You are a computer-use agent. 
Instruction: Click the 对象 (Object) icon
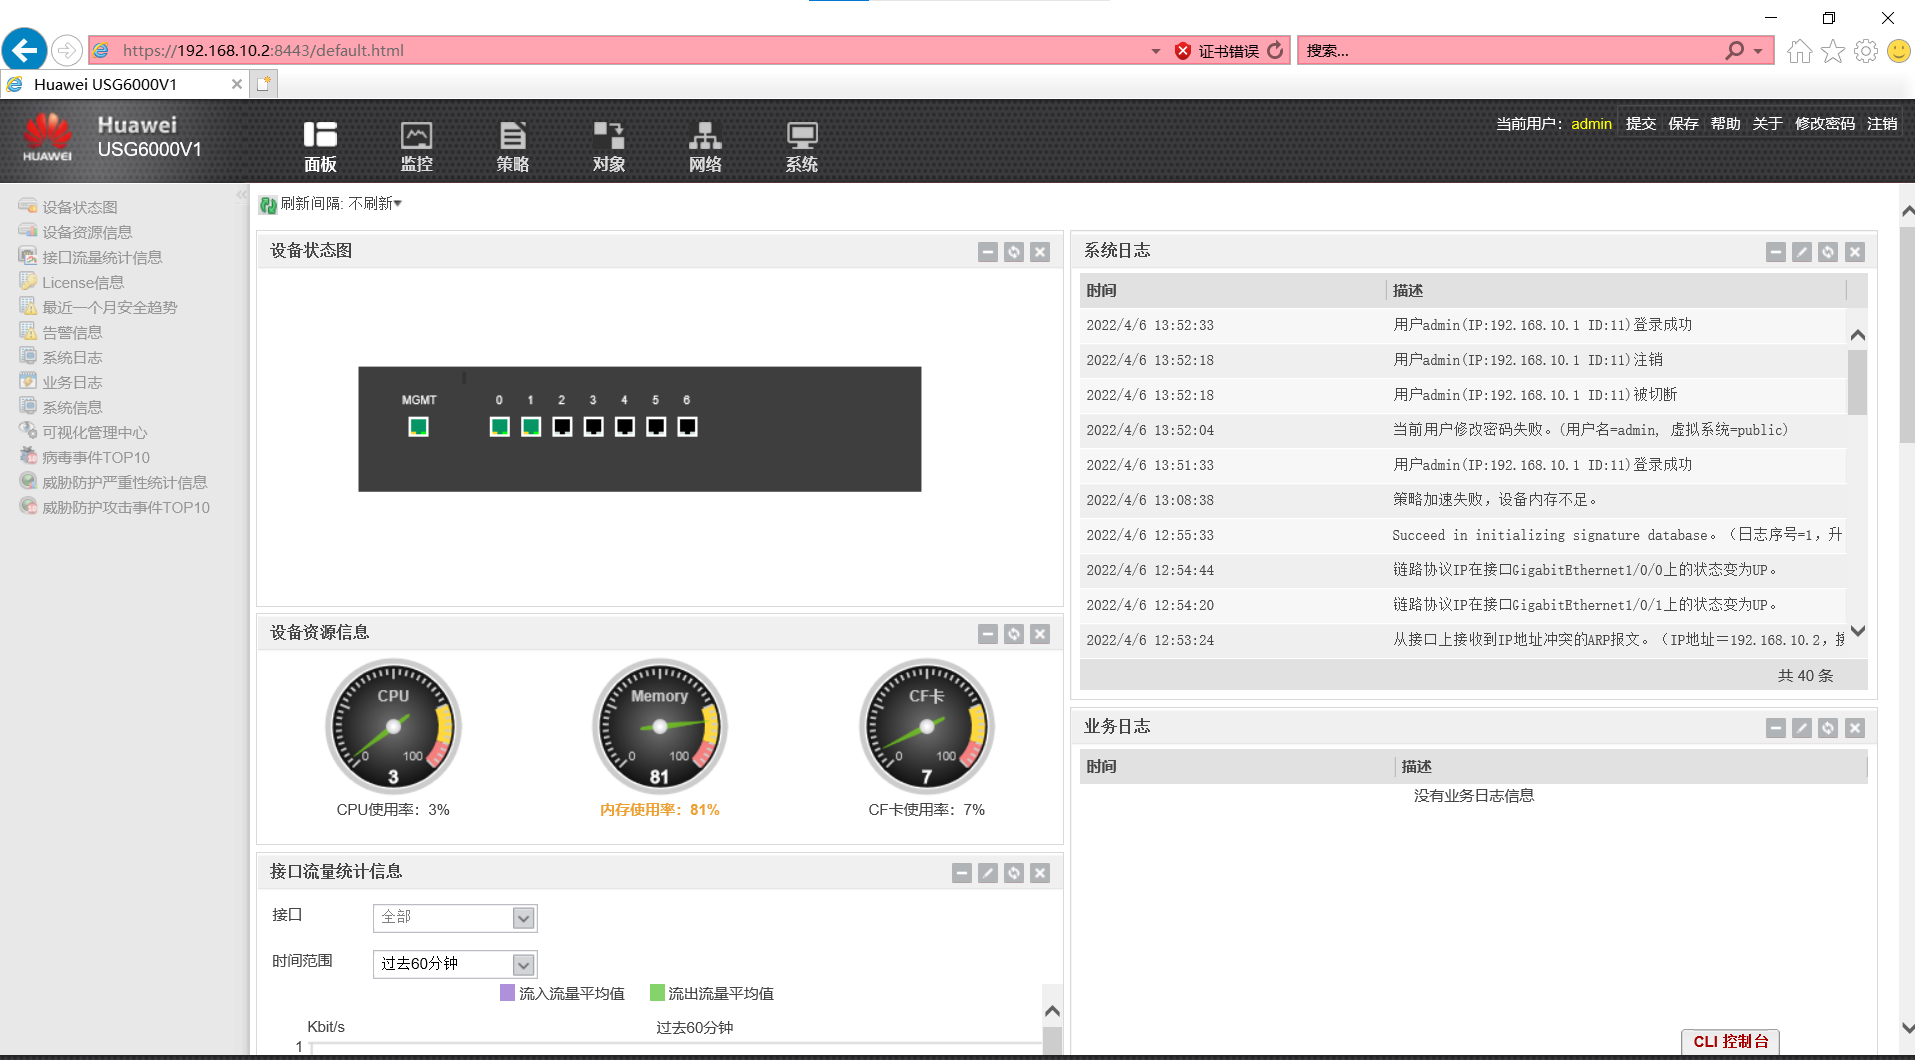608,145
